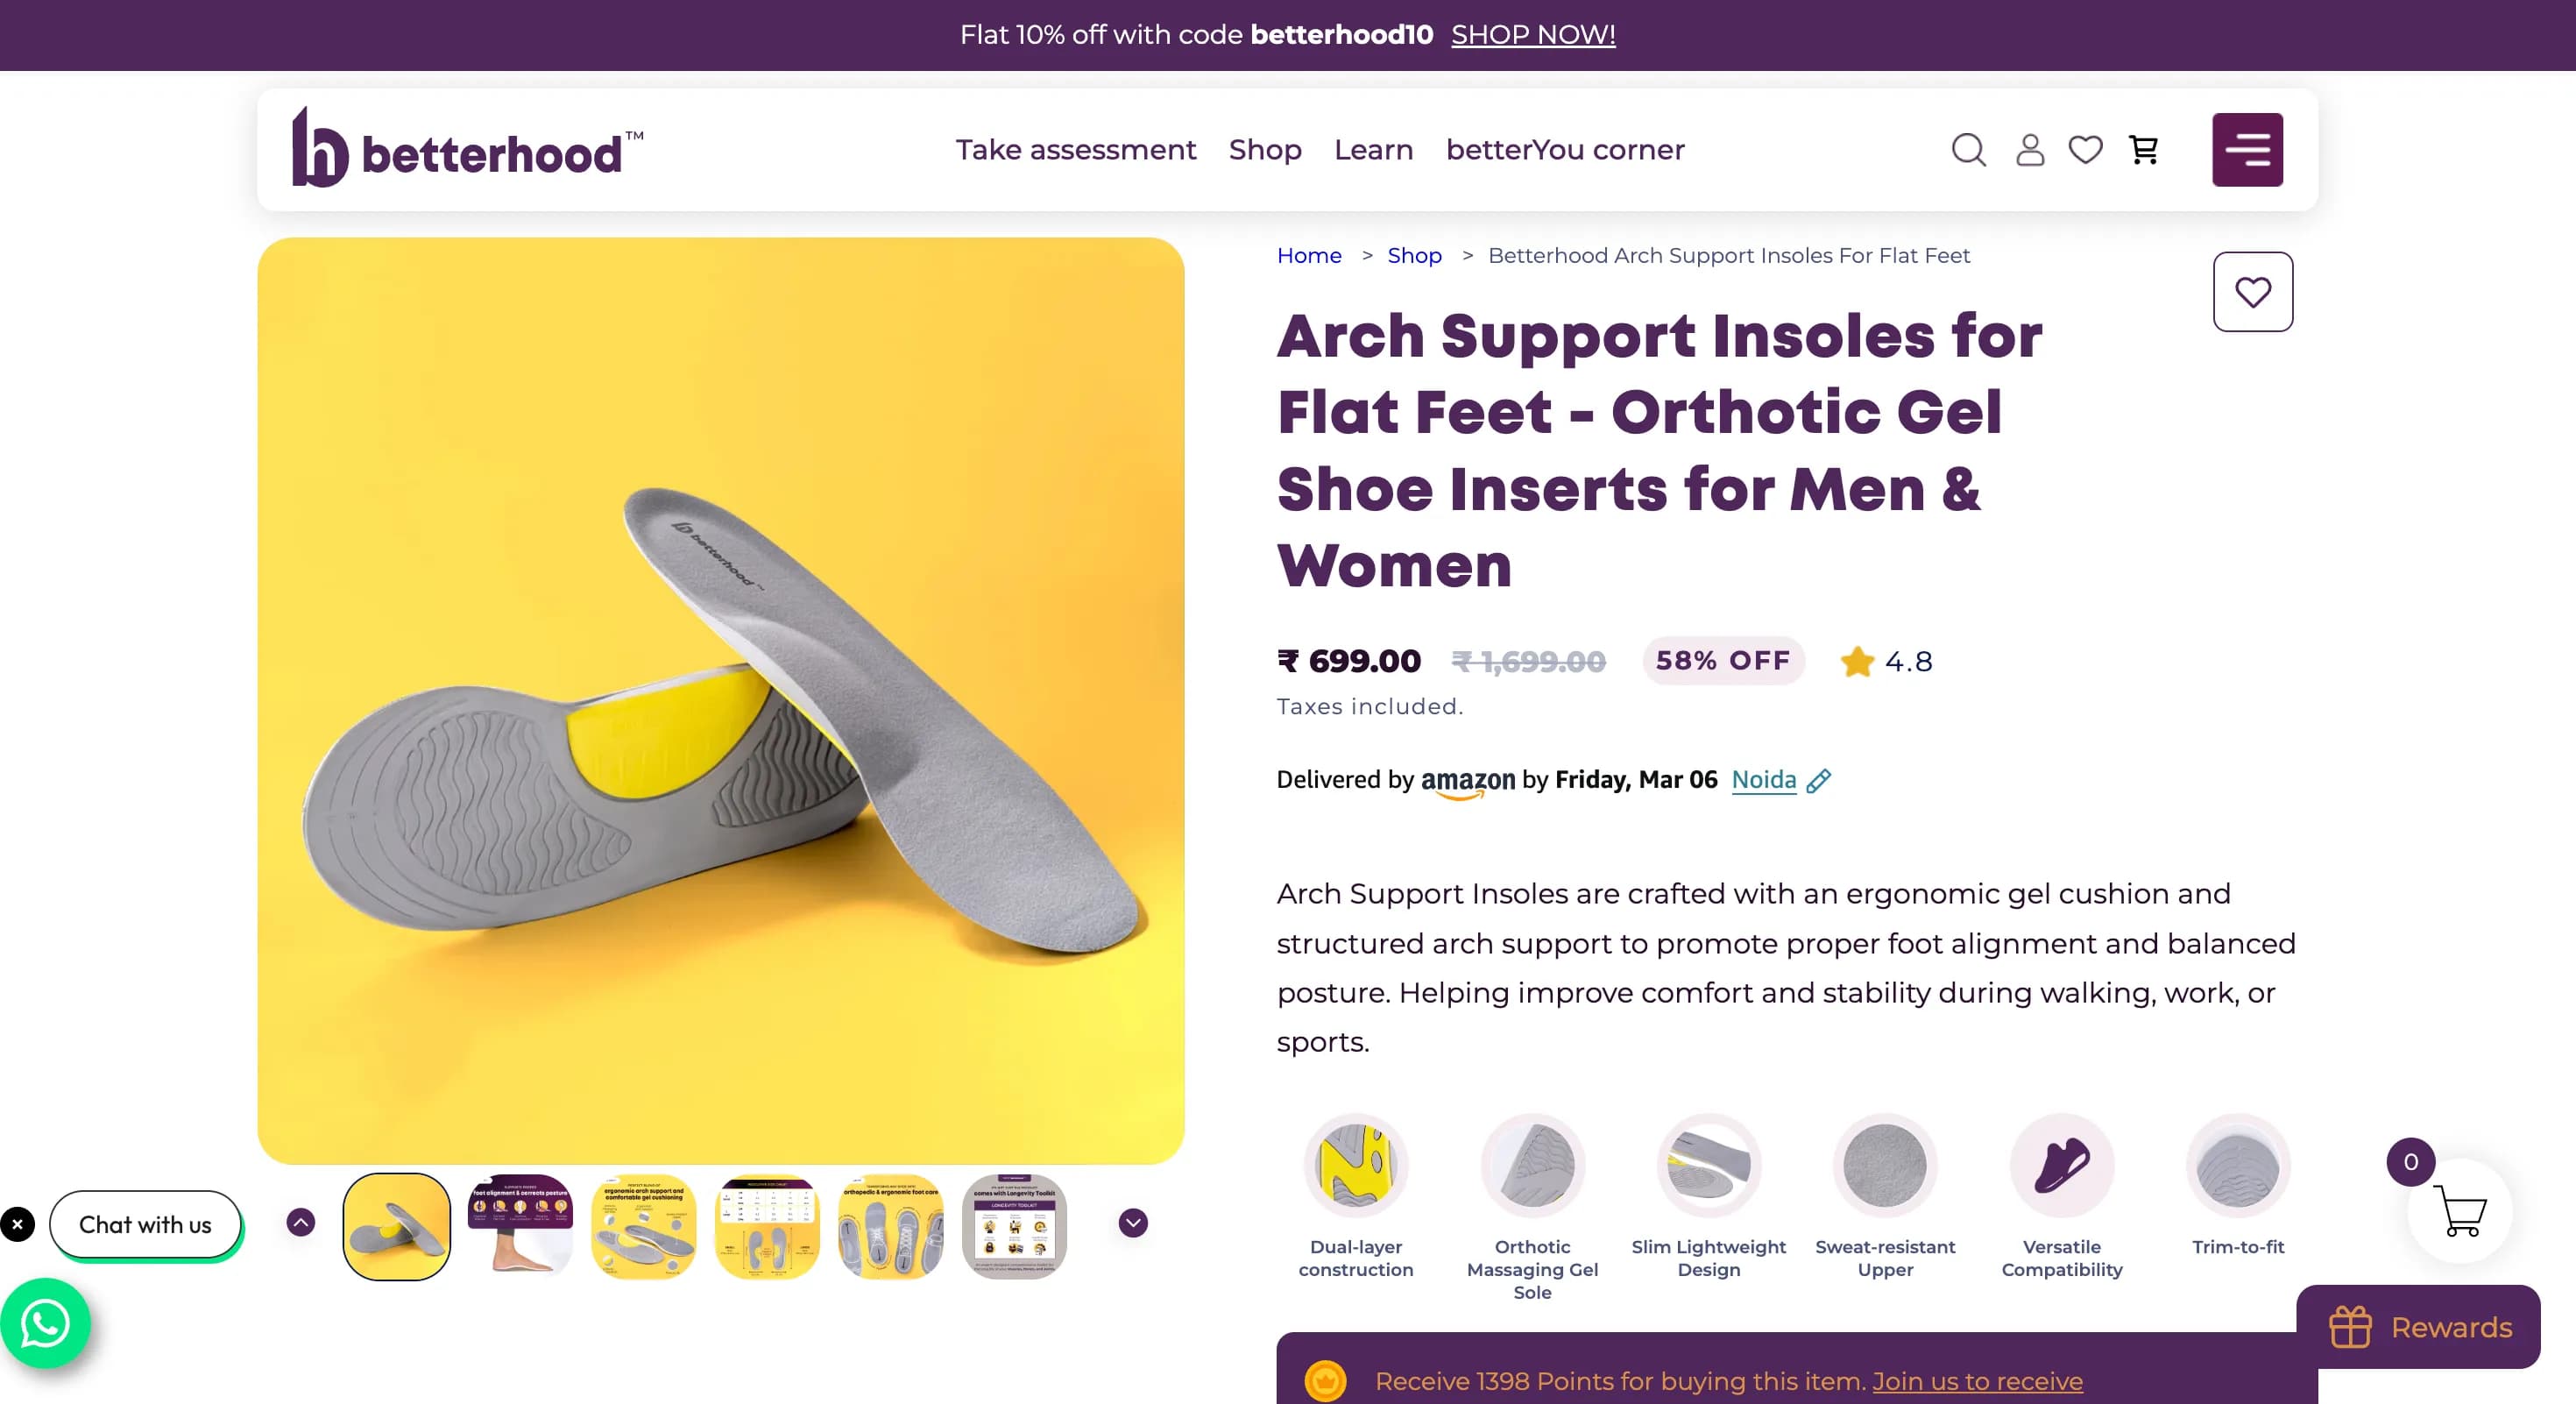Click the SHOP NOW! promo link
Screen dimensions: 2576x1404
[1532, 35]
